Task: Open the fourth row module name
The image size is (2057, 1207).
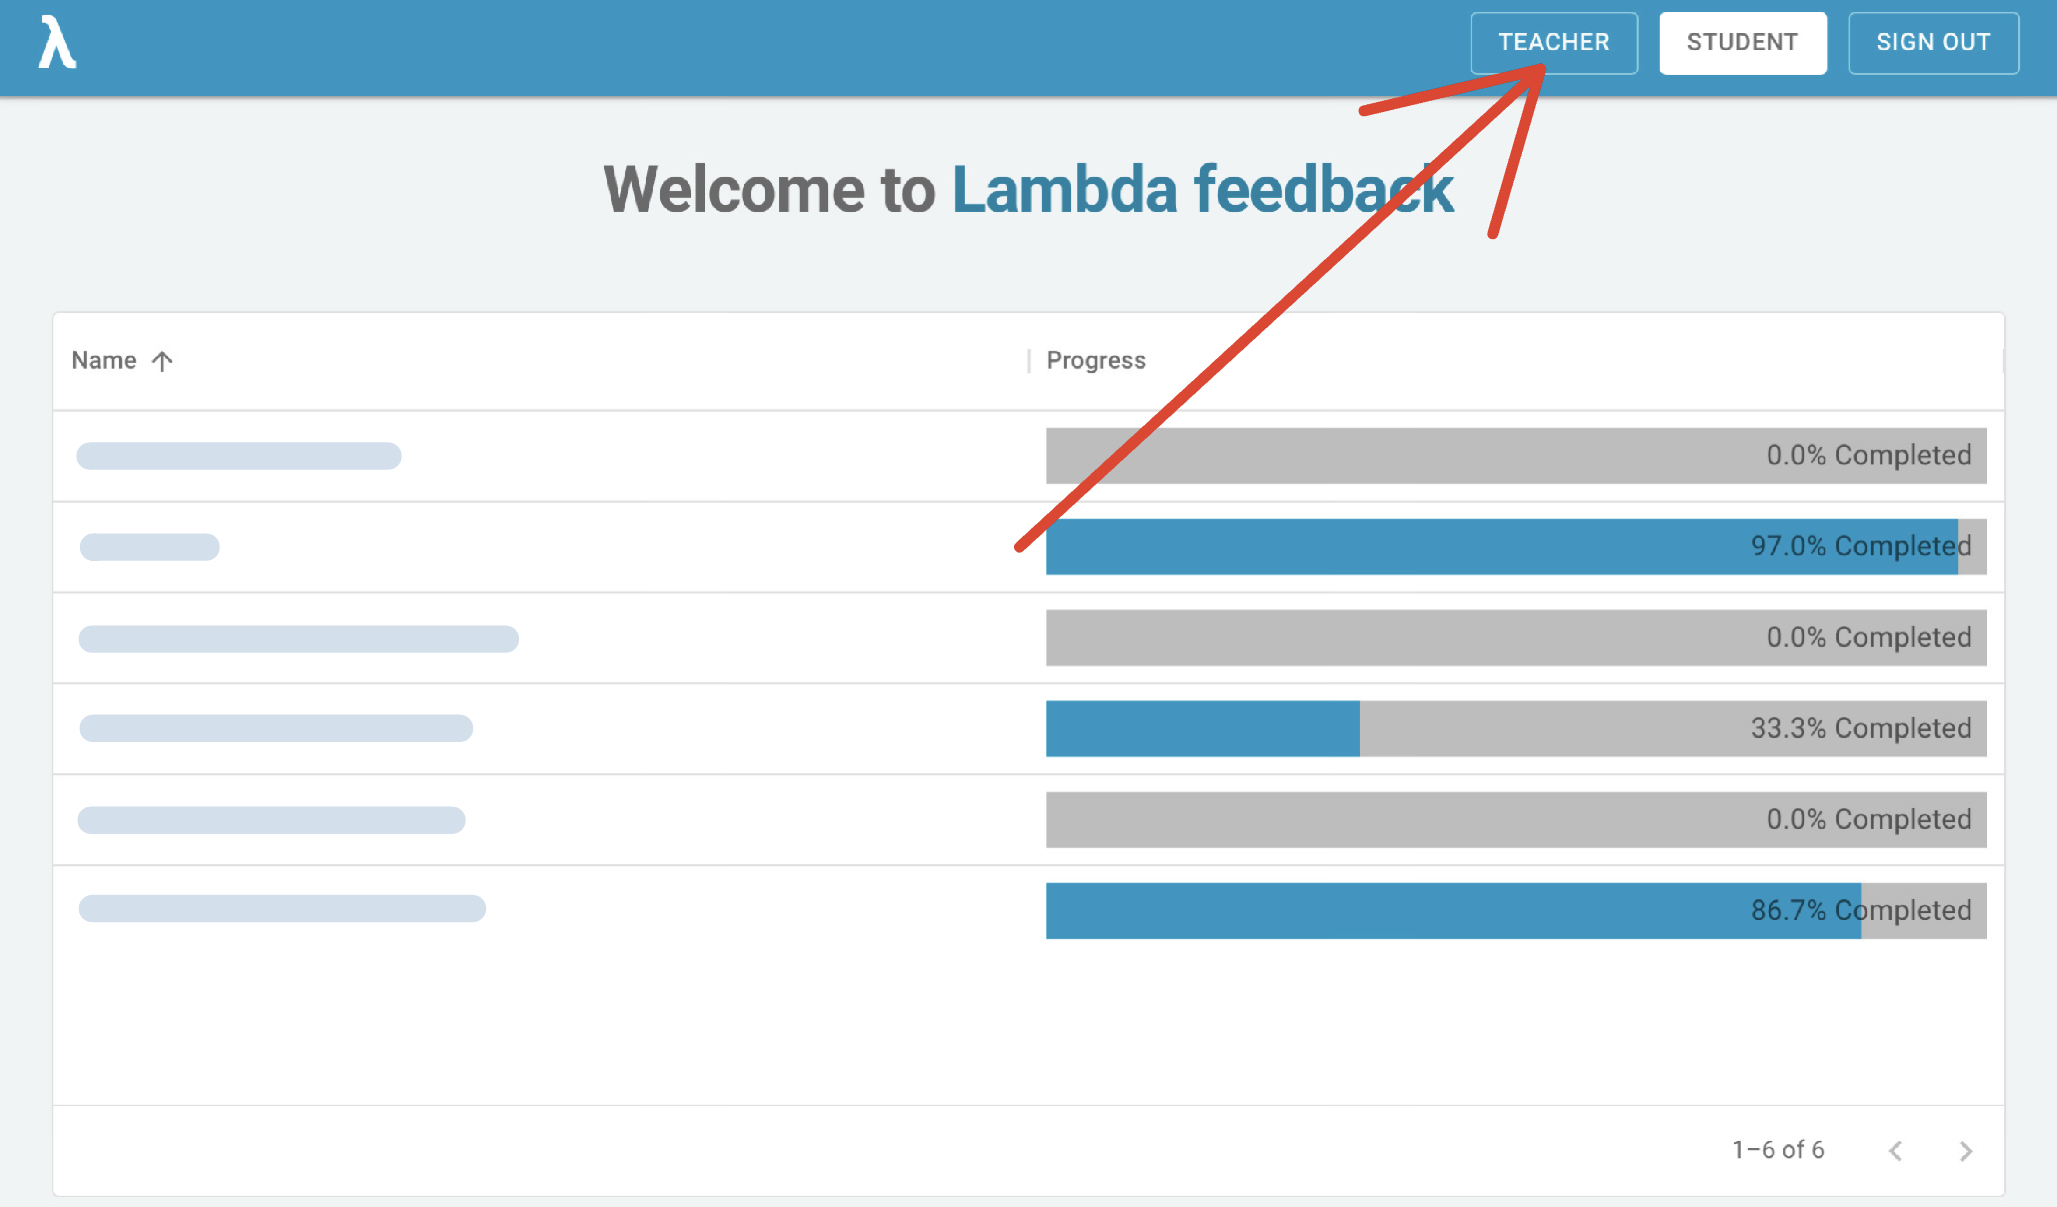Action: (x=276, y=728)
